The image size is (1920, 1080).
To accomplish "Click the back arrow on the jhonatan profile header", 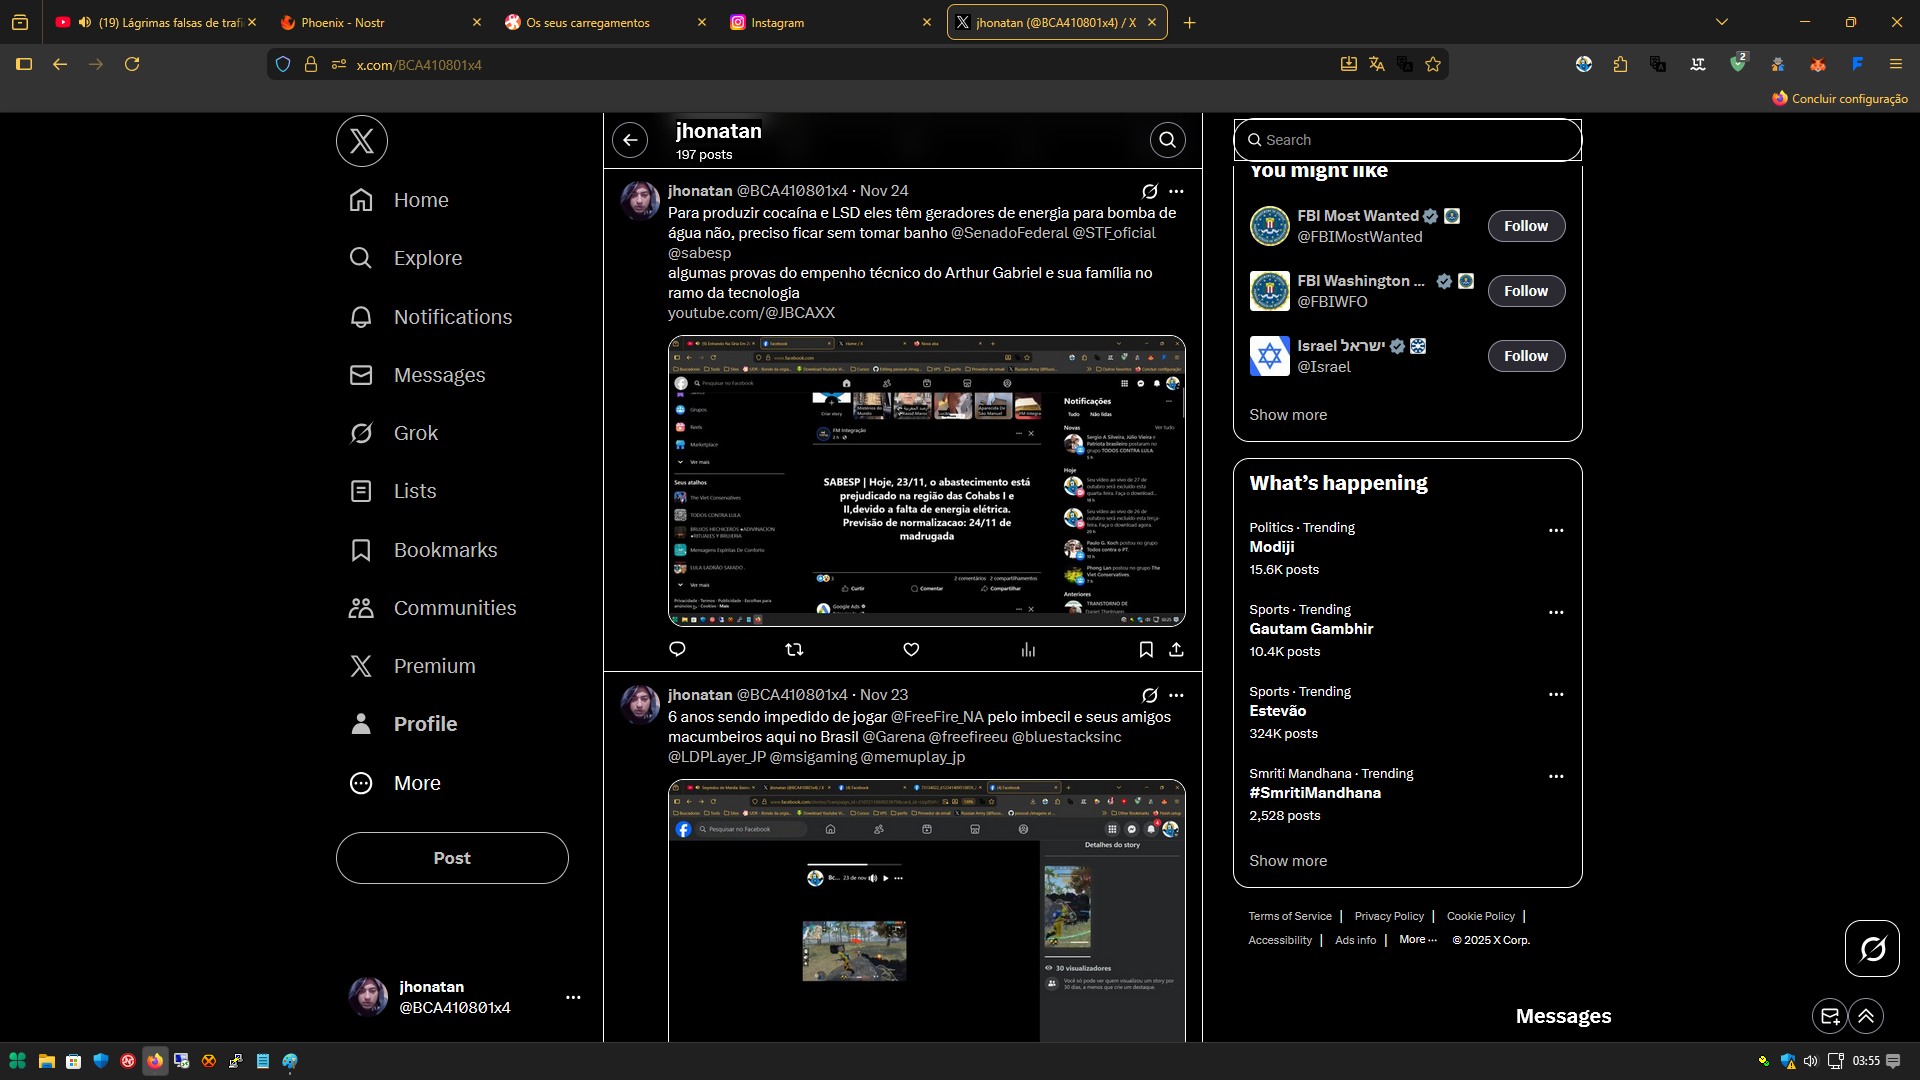I will pos(630,140).
